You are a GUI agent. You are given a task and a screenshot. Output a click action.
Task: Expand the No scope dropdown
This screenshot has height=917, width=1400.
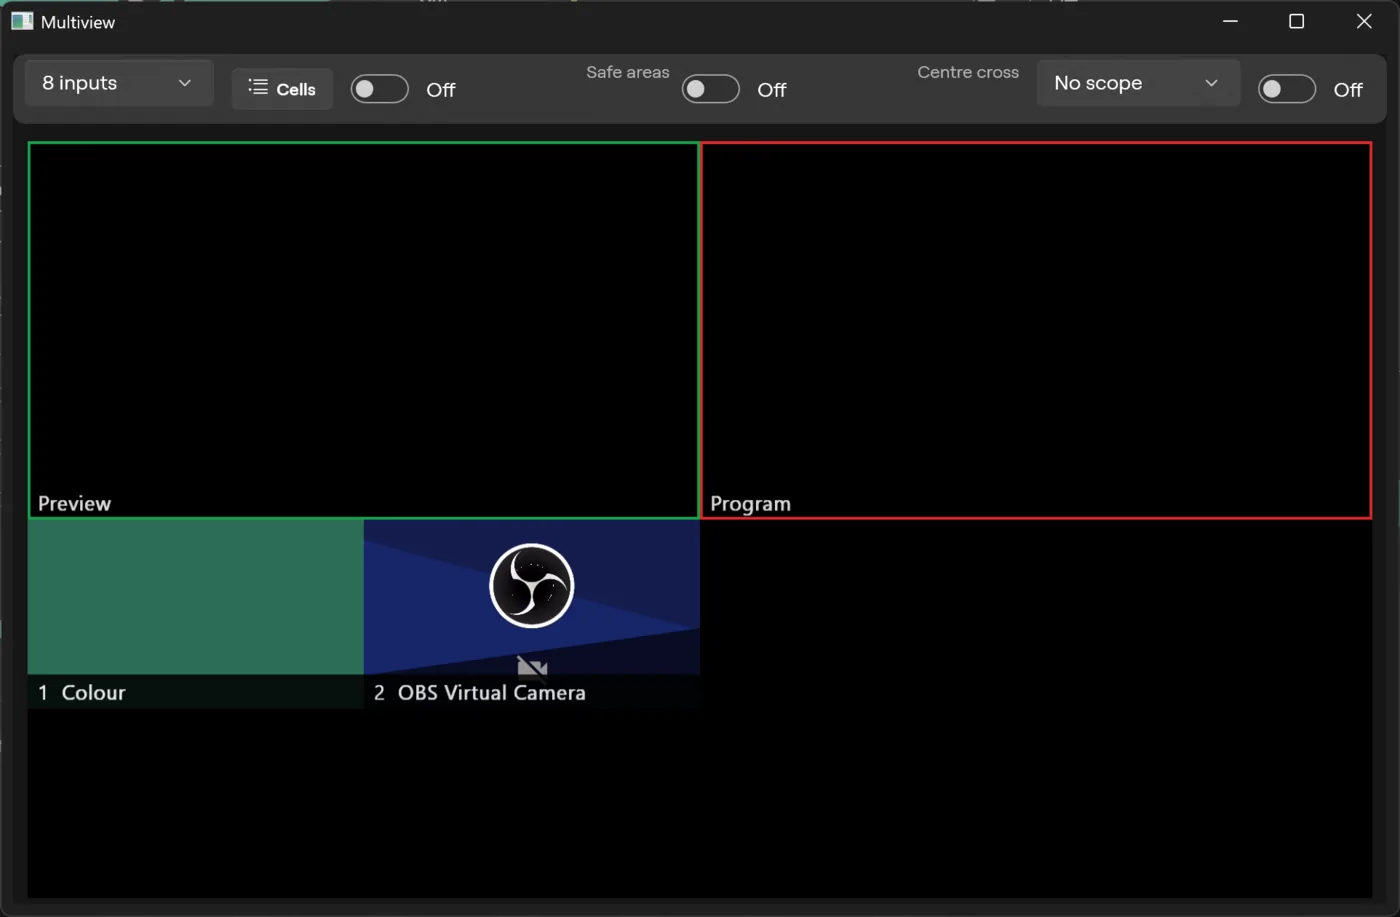pos(1138,83)
